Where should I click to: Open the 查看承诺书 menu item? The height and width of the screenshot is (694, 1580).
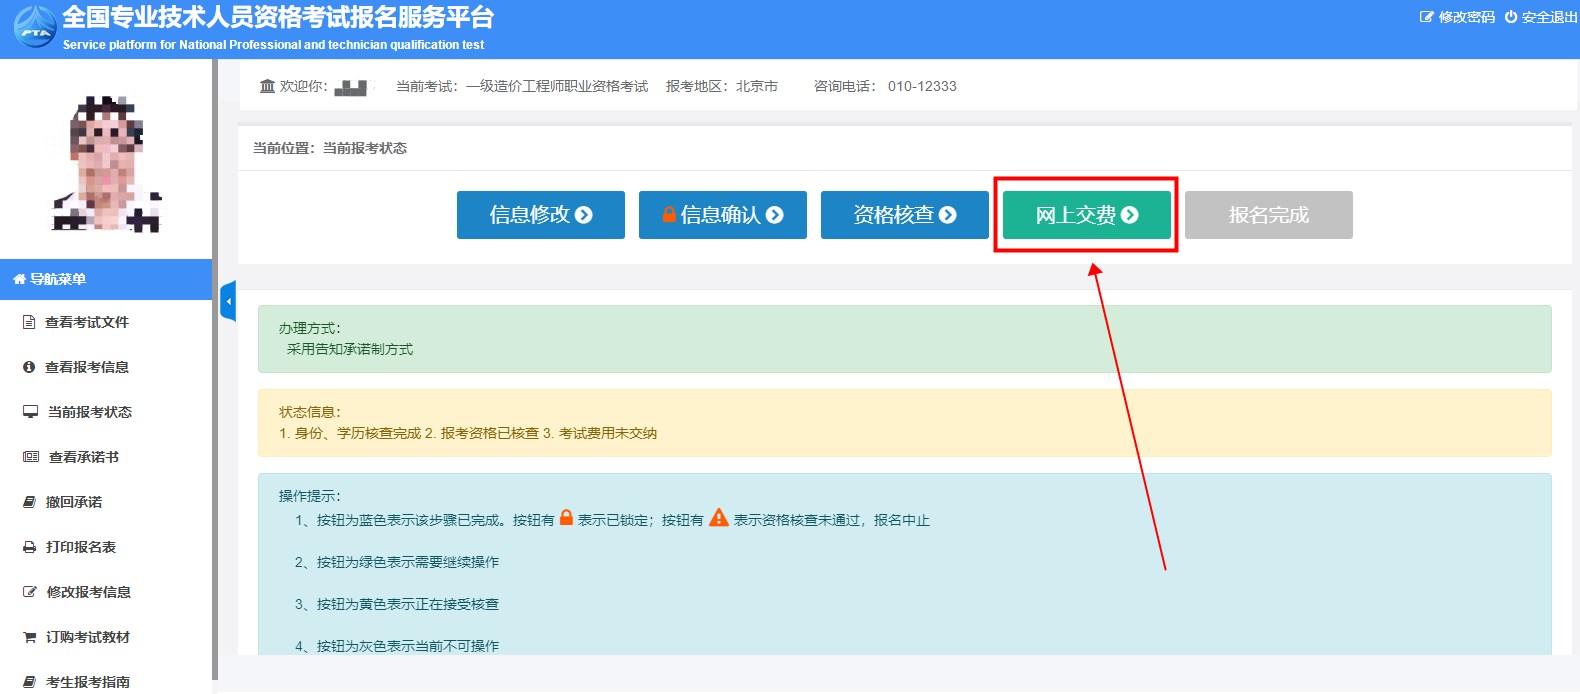coord(83,457)
